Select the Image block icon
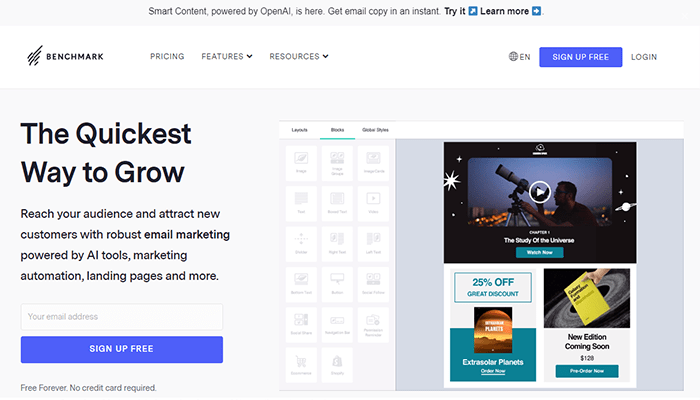Screen dimensions: 700x400 [x=301, y=161]
